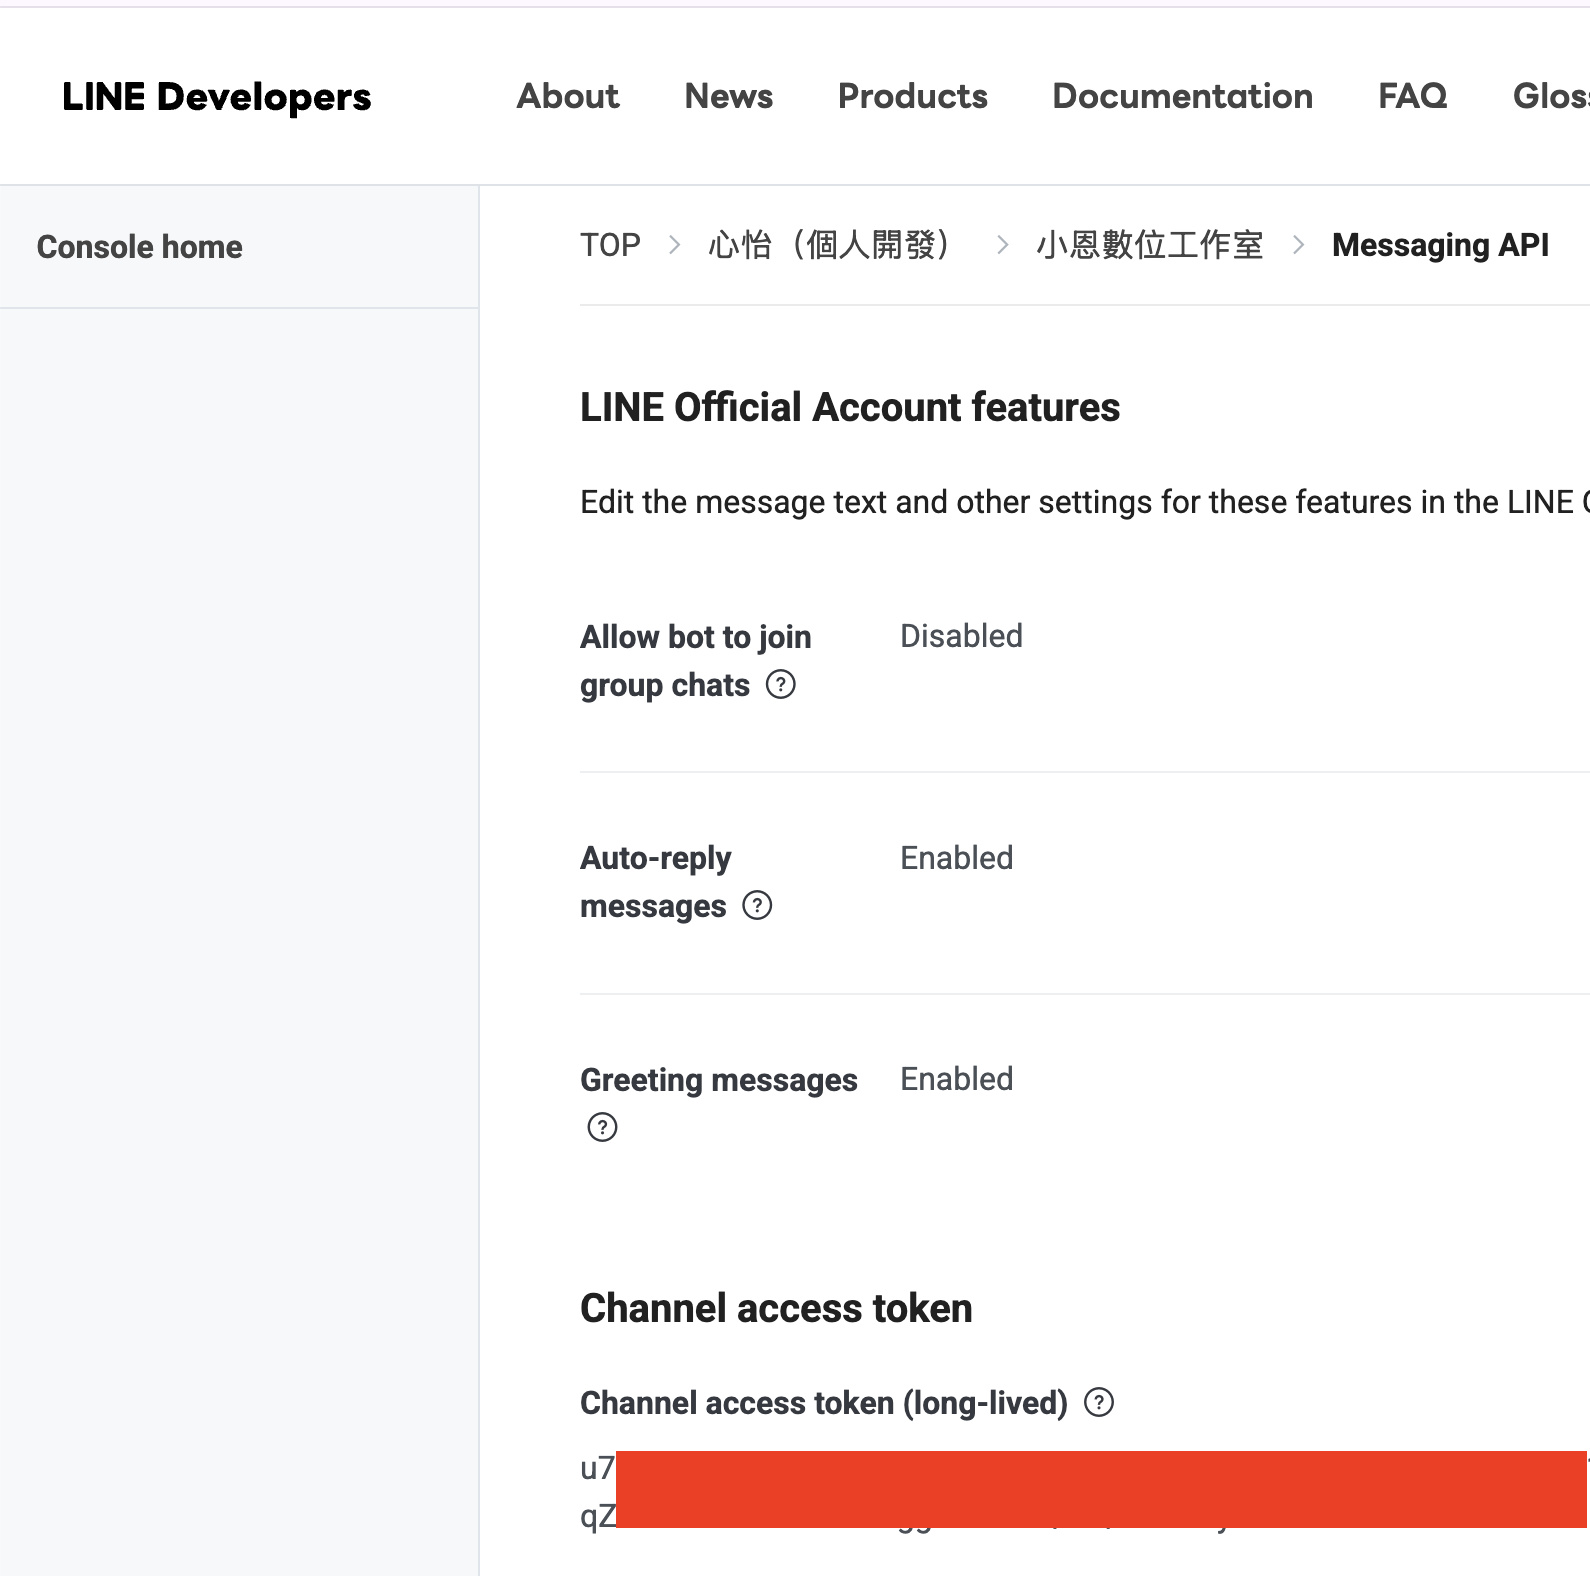Go to the News section
Screen dimensions: 1590x1576
point(728,96)
